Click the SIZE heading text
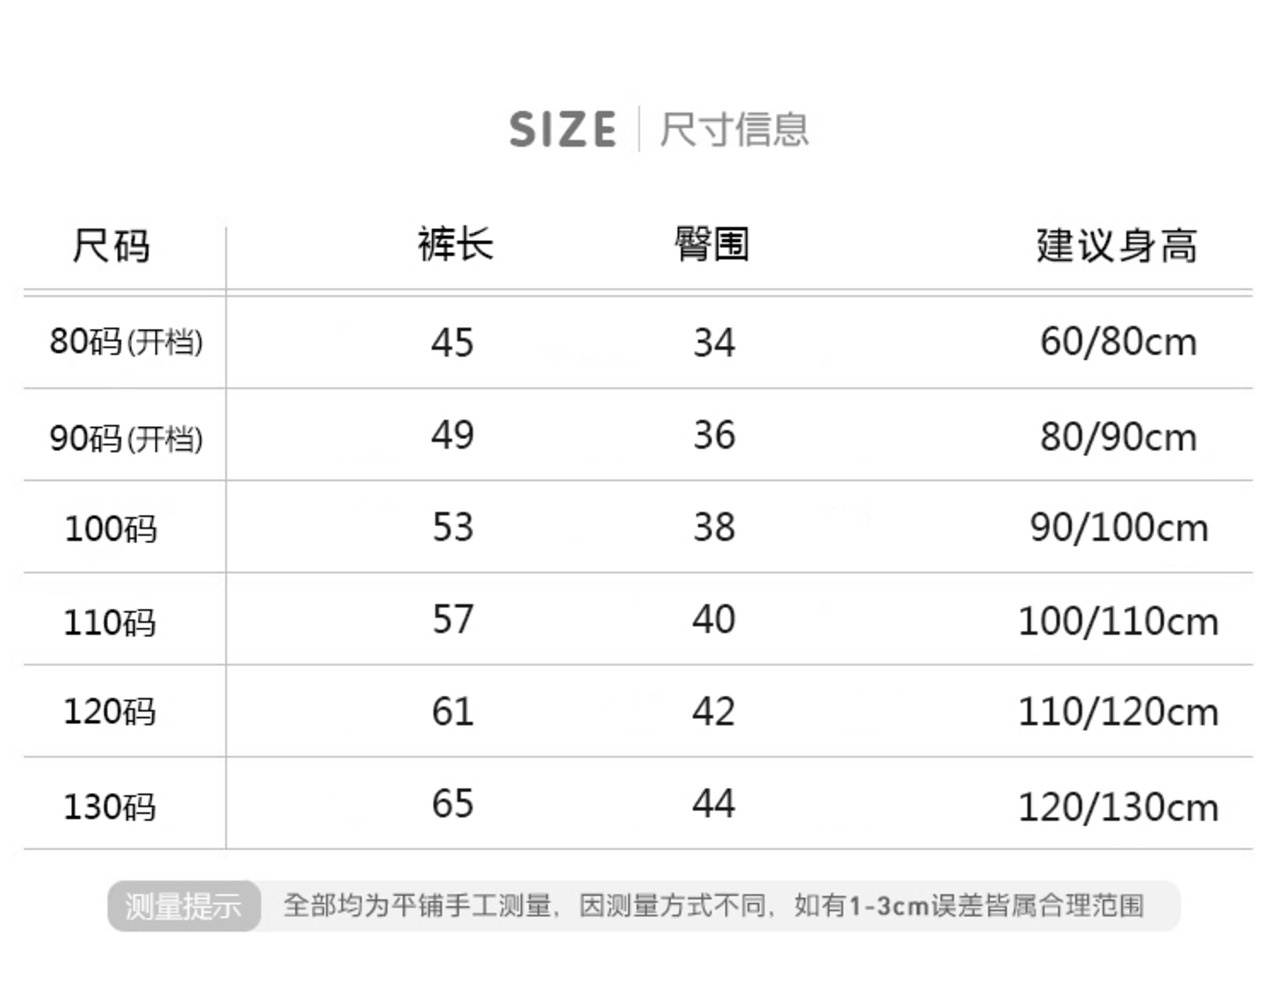Image resolution: width=1280 pixels, height=1000 pixels. (562, 130)
